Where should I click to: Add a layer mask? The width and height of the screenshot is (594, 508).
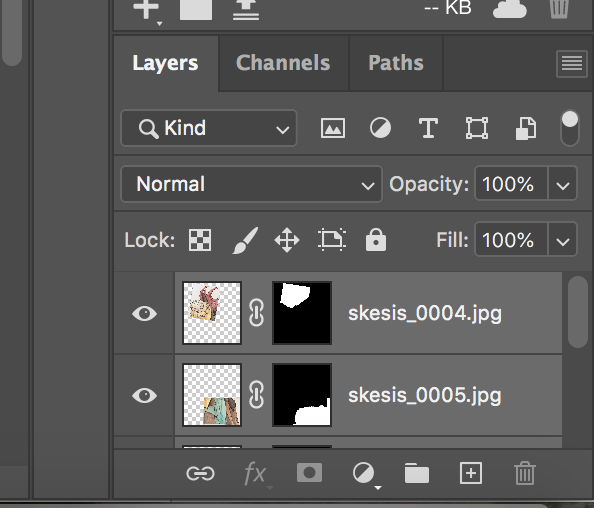point(310,473)
